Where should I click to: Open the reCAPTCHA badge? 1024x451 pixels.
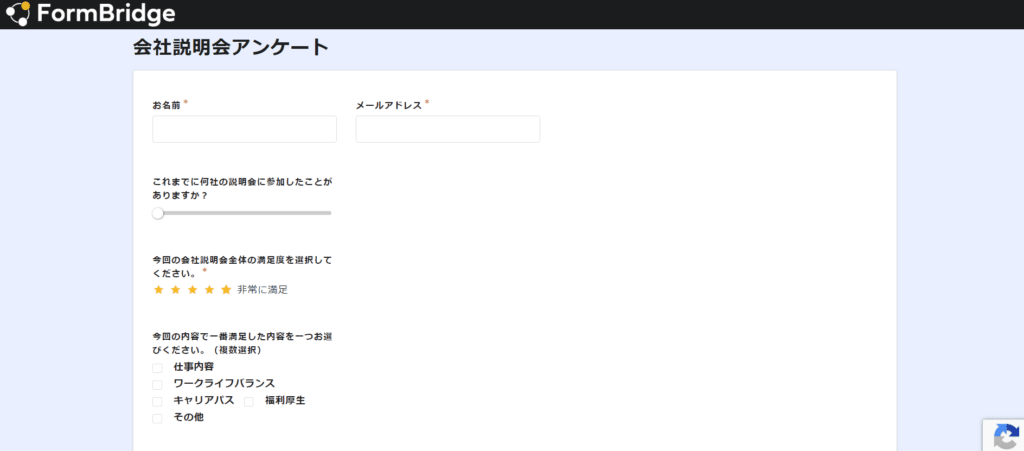tap(1004, 436)
